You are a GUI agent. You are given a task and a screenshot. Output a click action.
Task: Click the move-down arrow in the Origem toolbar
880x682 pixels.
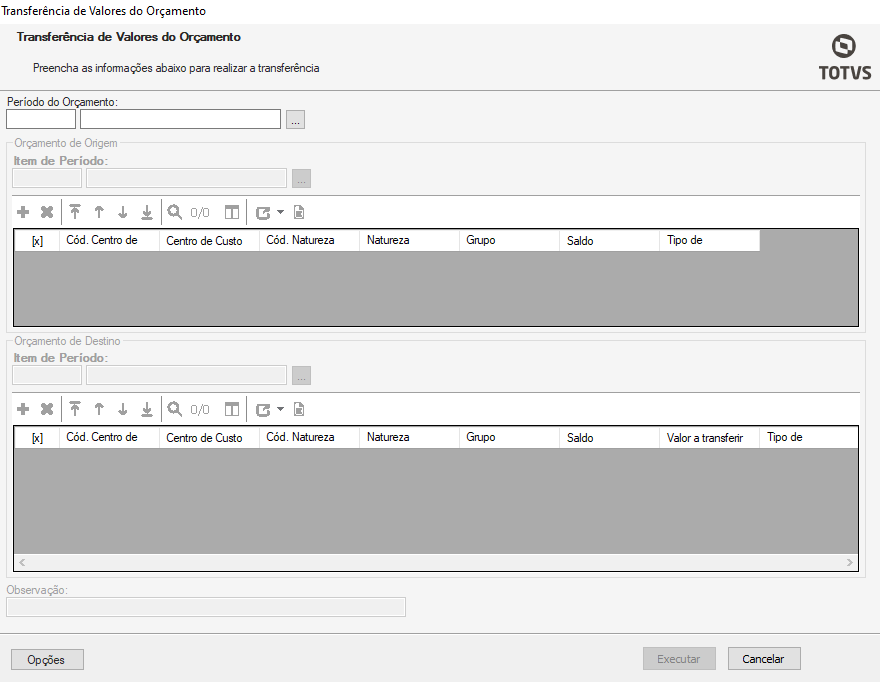[x=123, y=212]
